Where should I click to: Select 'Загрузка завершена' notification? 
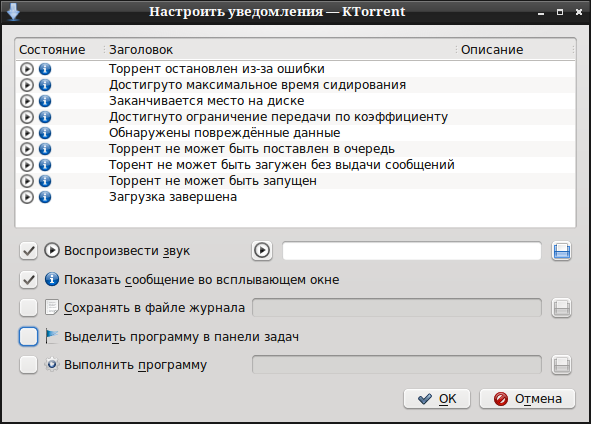296,197
